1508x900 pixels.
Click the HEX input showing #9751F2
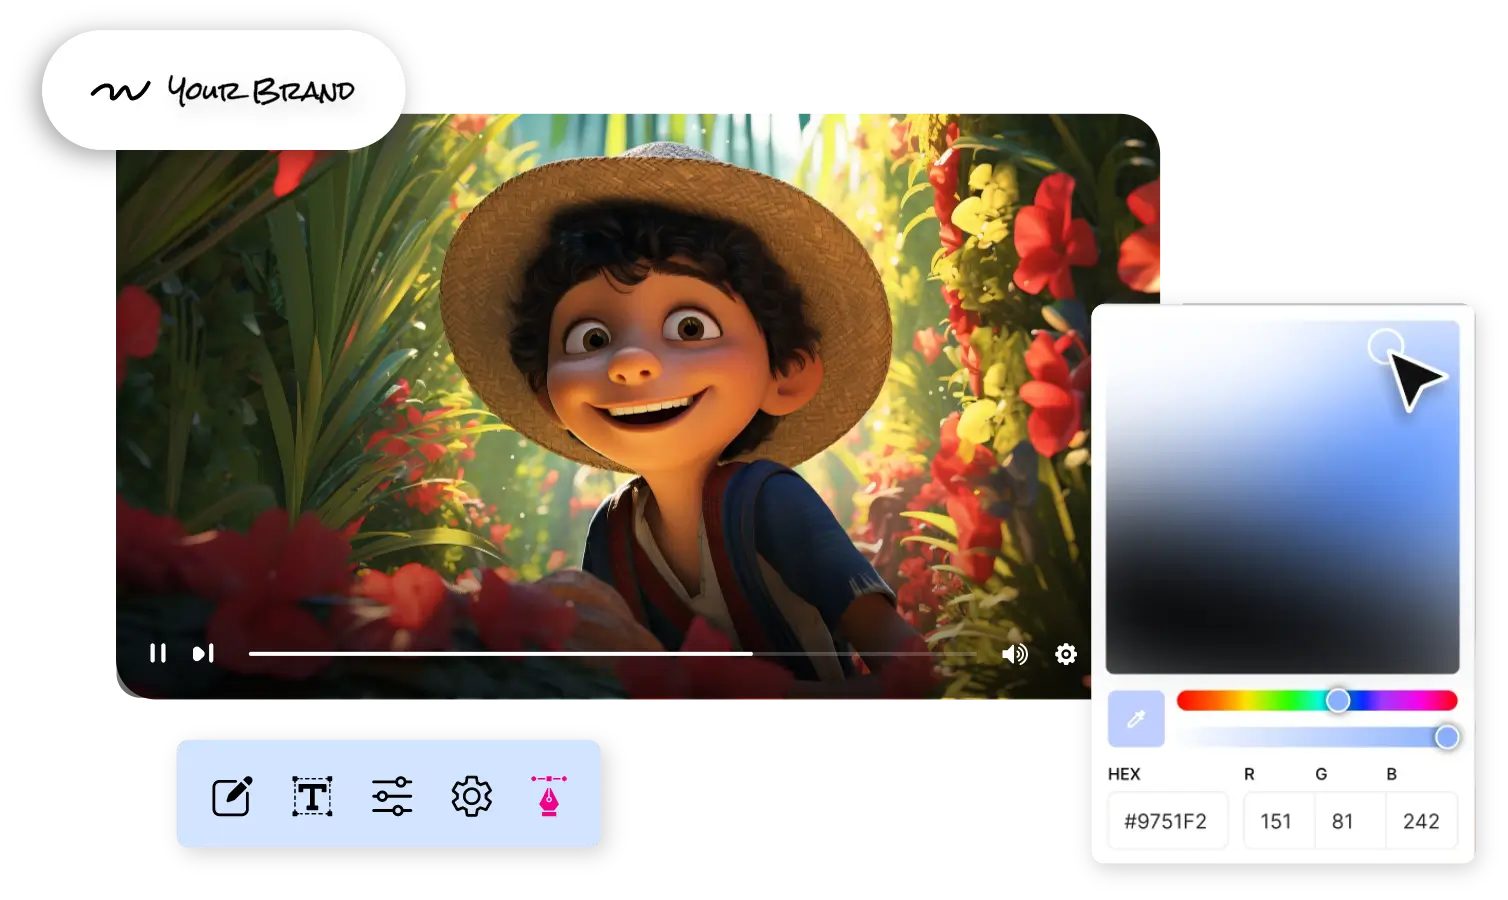1167,820
